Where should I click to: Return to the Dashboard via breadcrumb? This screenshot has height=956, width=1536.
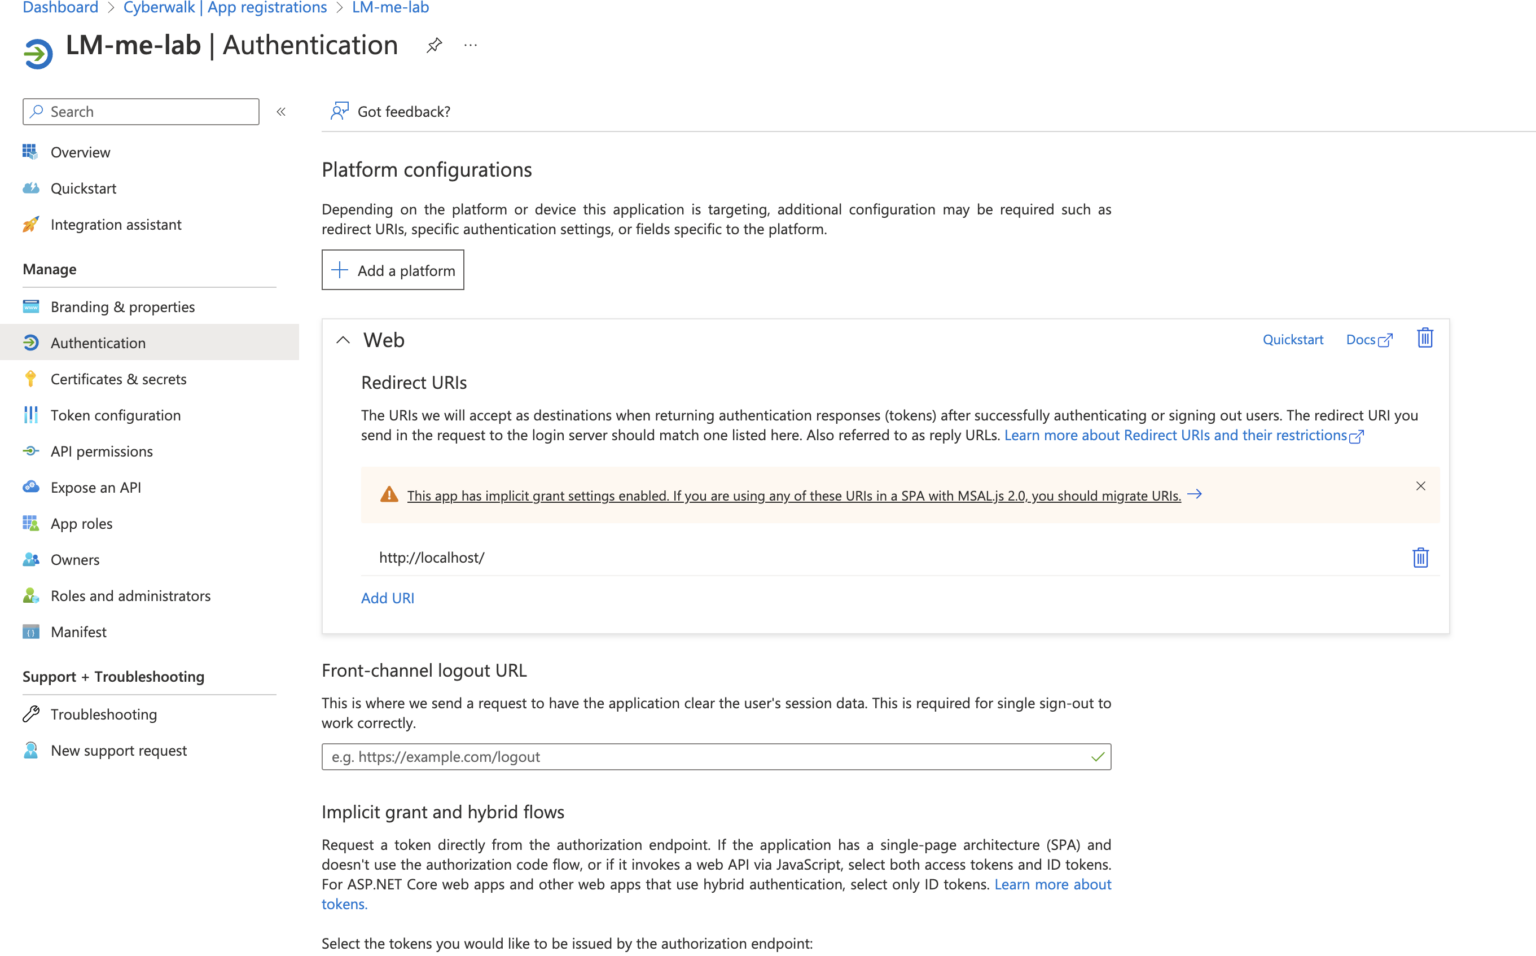coord(60,8)
